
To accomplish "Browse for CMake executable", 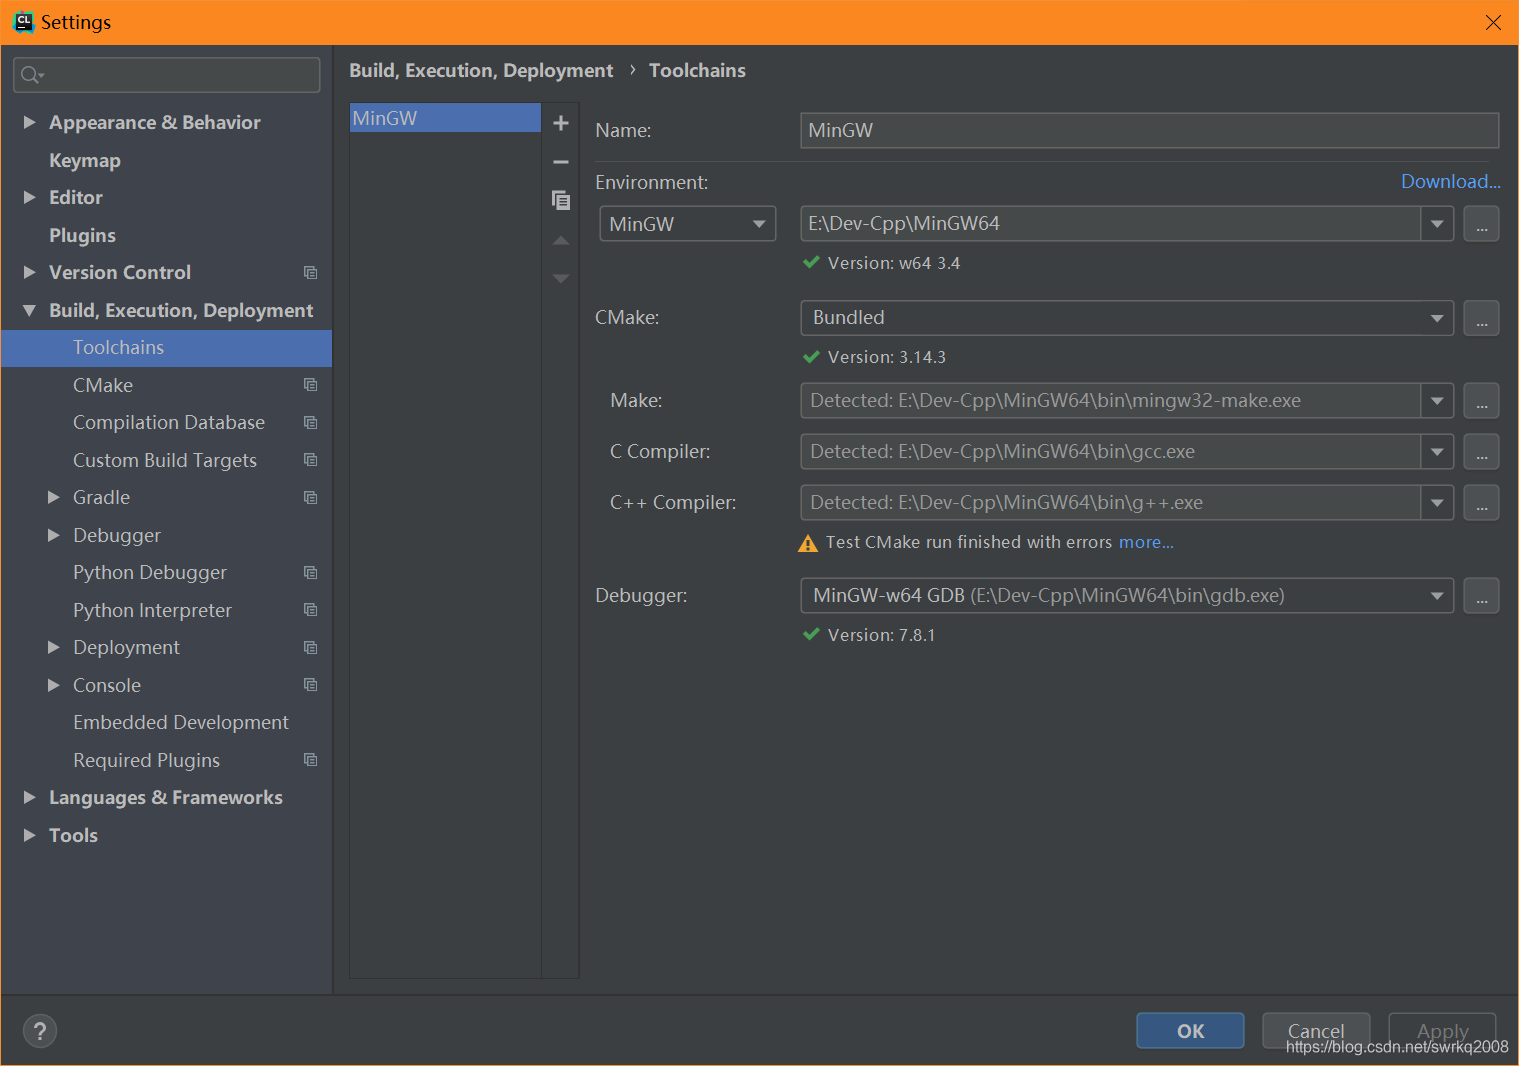I will click(x=1481, y=318).
